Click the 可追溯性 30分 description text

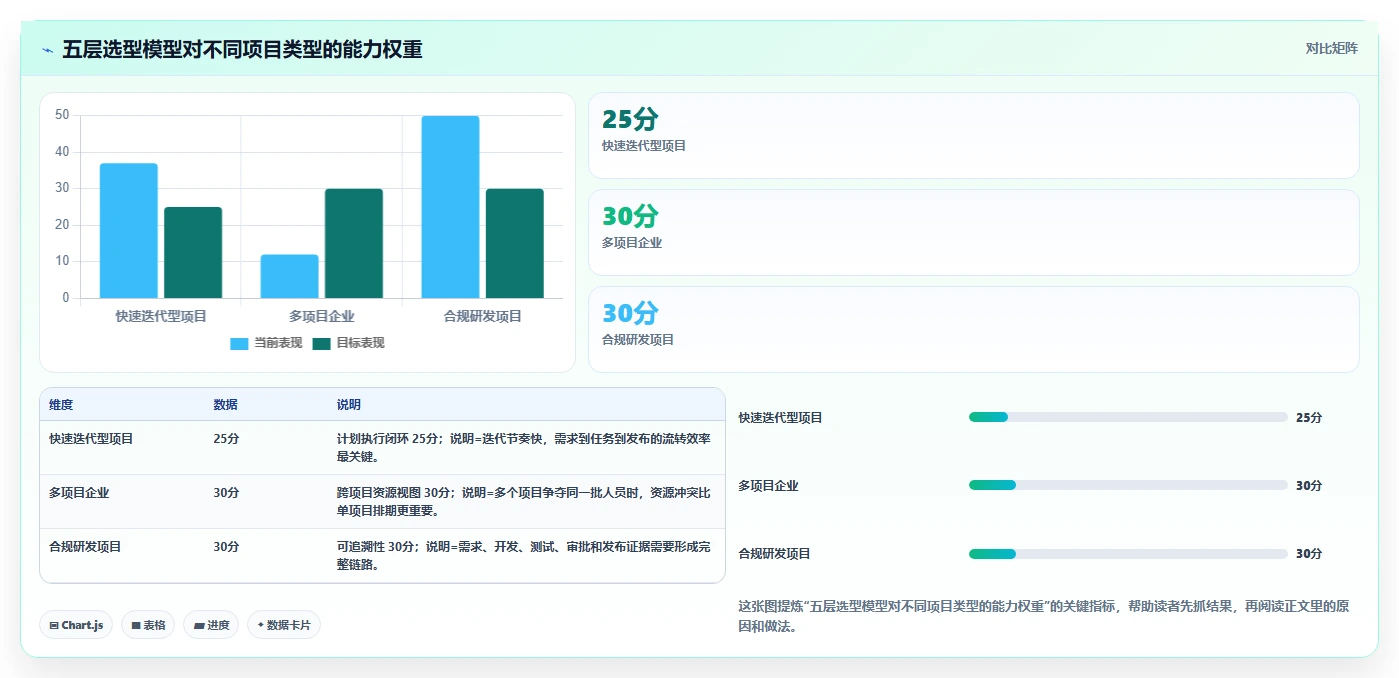tap(524, 556)
